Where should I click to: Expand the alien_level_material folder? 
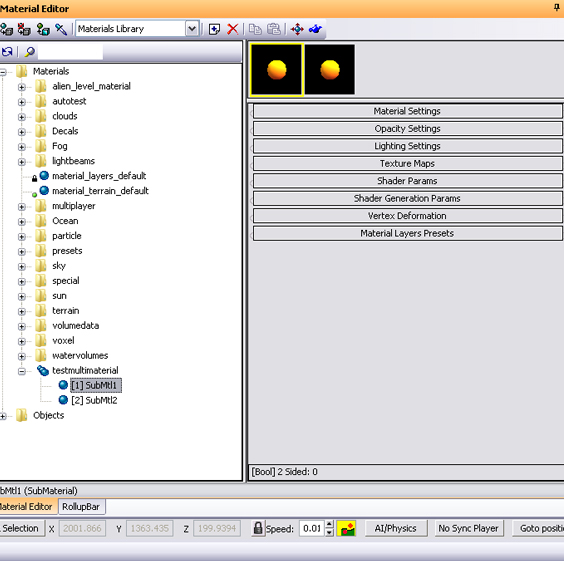[x=22, y=87]
